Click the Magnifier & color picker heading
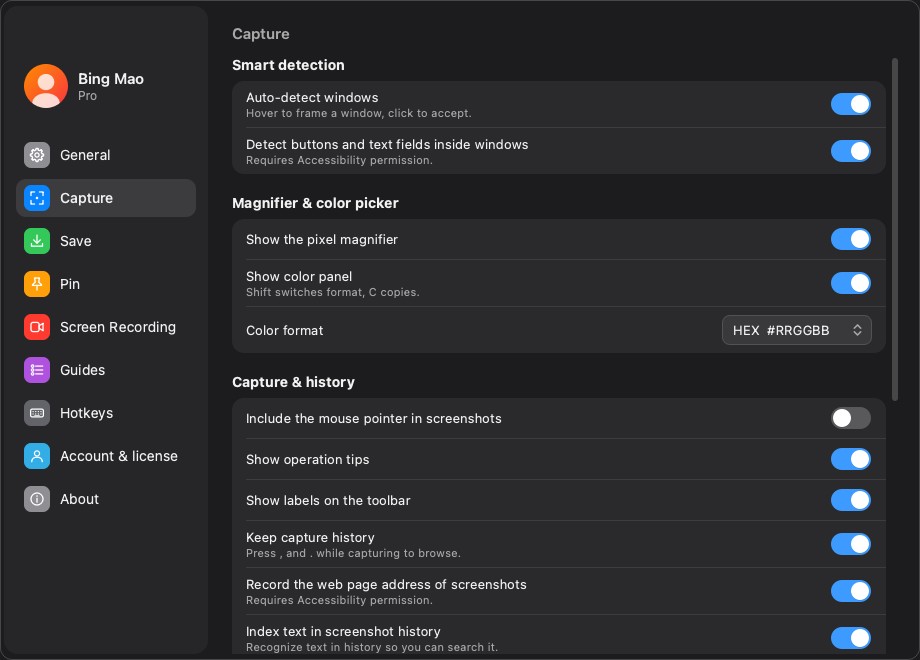Screen dimensions: 920x660 (315, 203)
